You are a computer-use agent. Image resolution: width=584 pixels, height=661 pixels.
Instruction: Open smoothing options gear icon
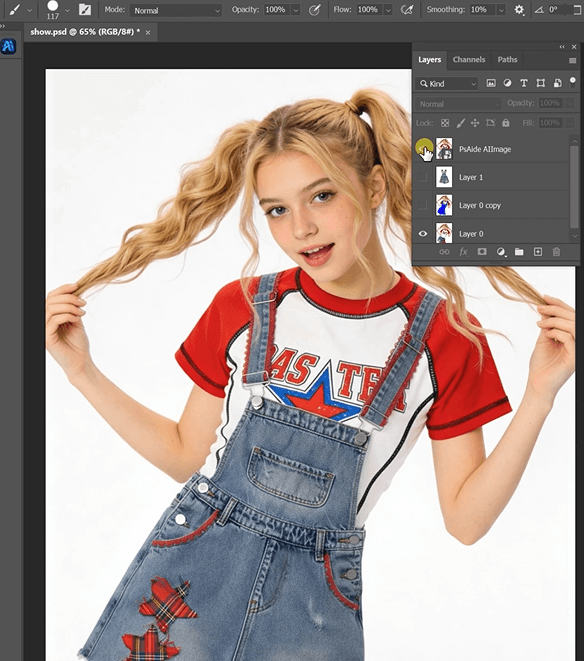pos(519,10)
